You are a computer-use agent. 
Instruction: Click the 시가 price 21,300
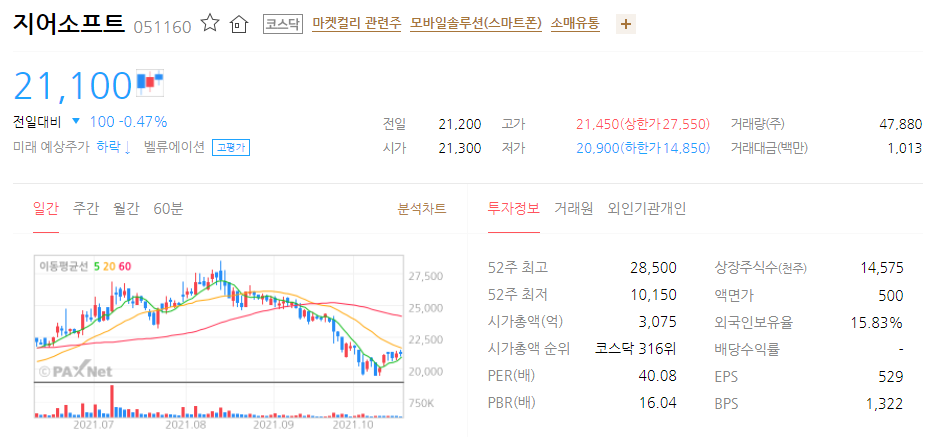tap(460, 148)
